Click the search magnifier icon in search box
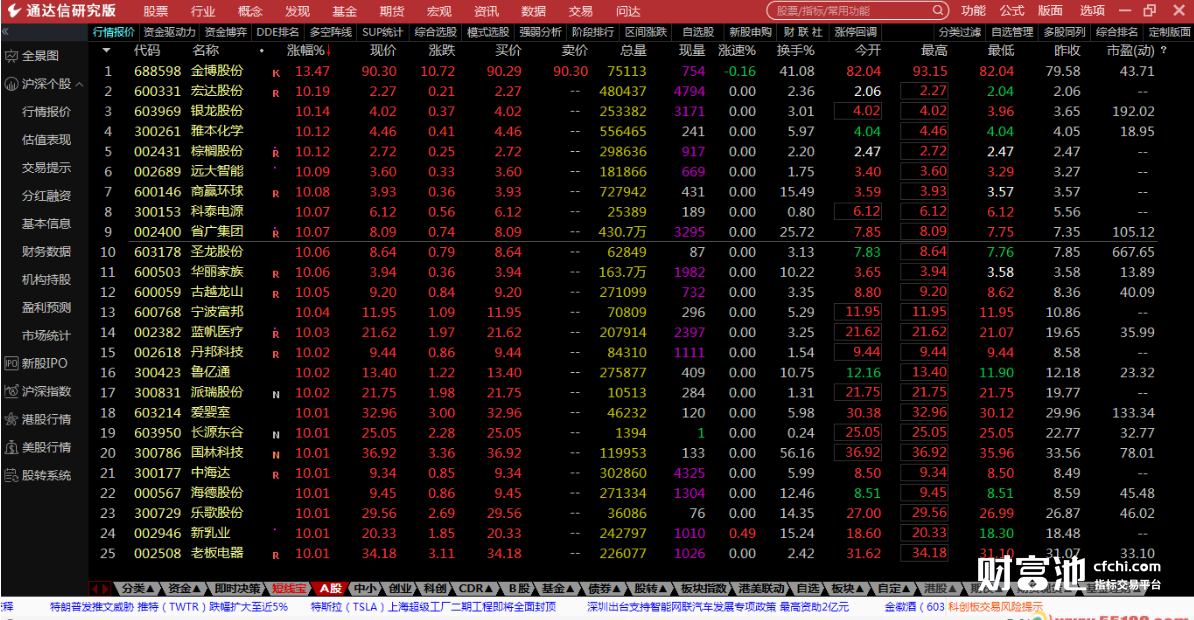This screenshot has height=620, width=1194. coord(937,11)
